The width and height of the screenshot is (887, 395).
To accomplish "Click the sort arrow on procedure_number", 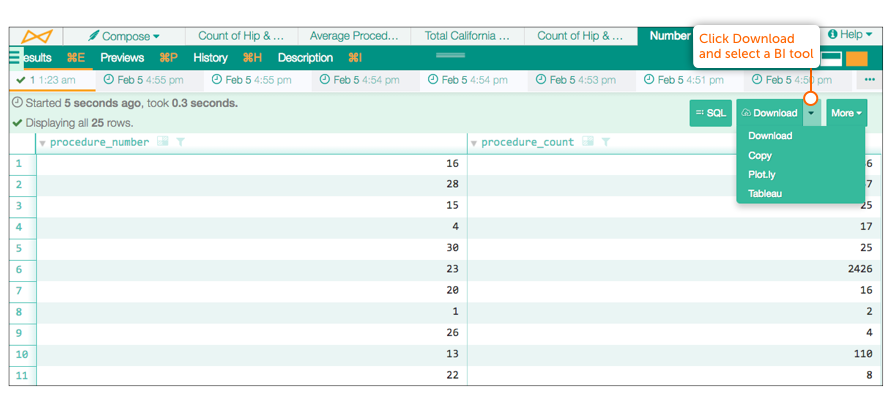I will pyautogui.click(x=42, y=143).
